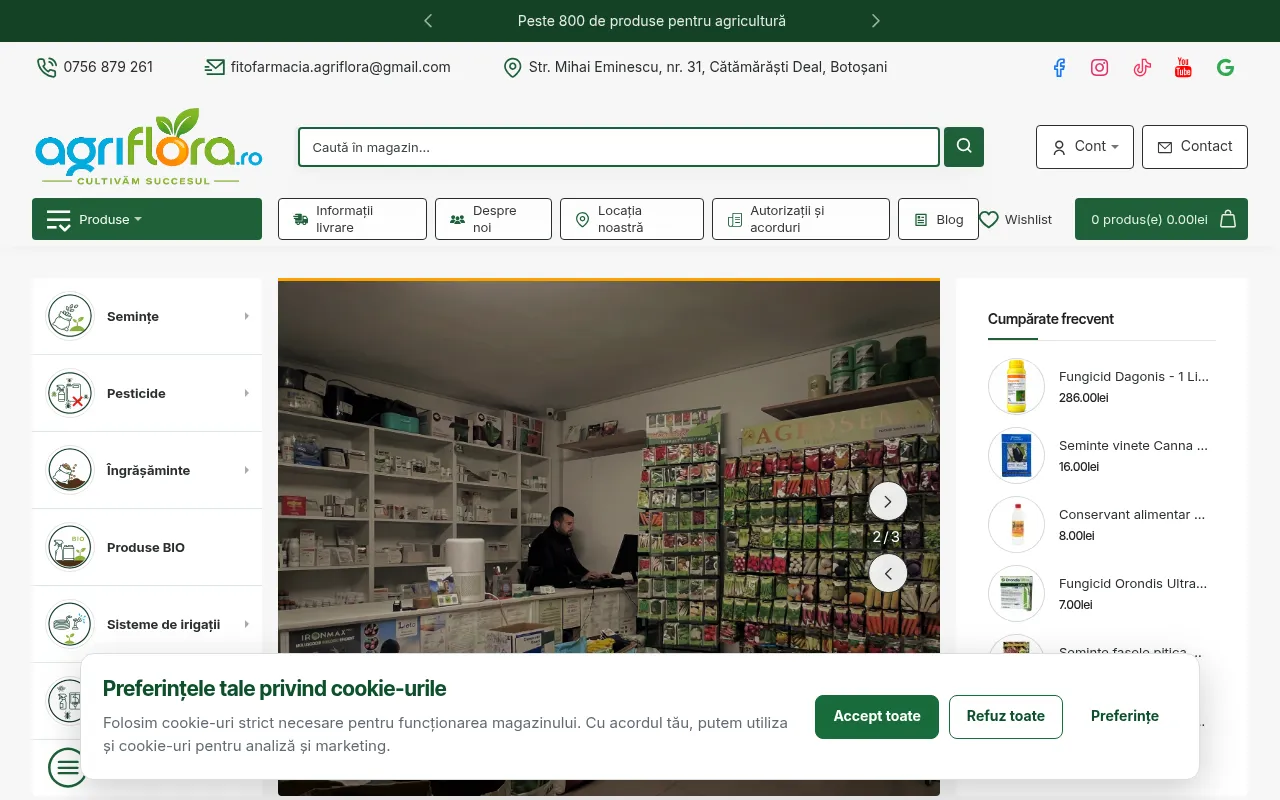The image size is (1280, 800).
Task: Click the shop email address link
Action: click(328, 67)
